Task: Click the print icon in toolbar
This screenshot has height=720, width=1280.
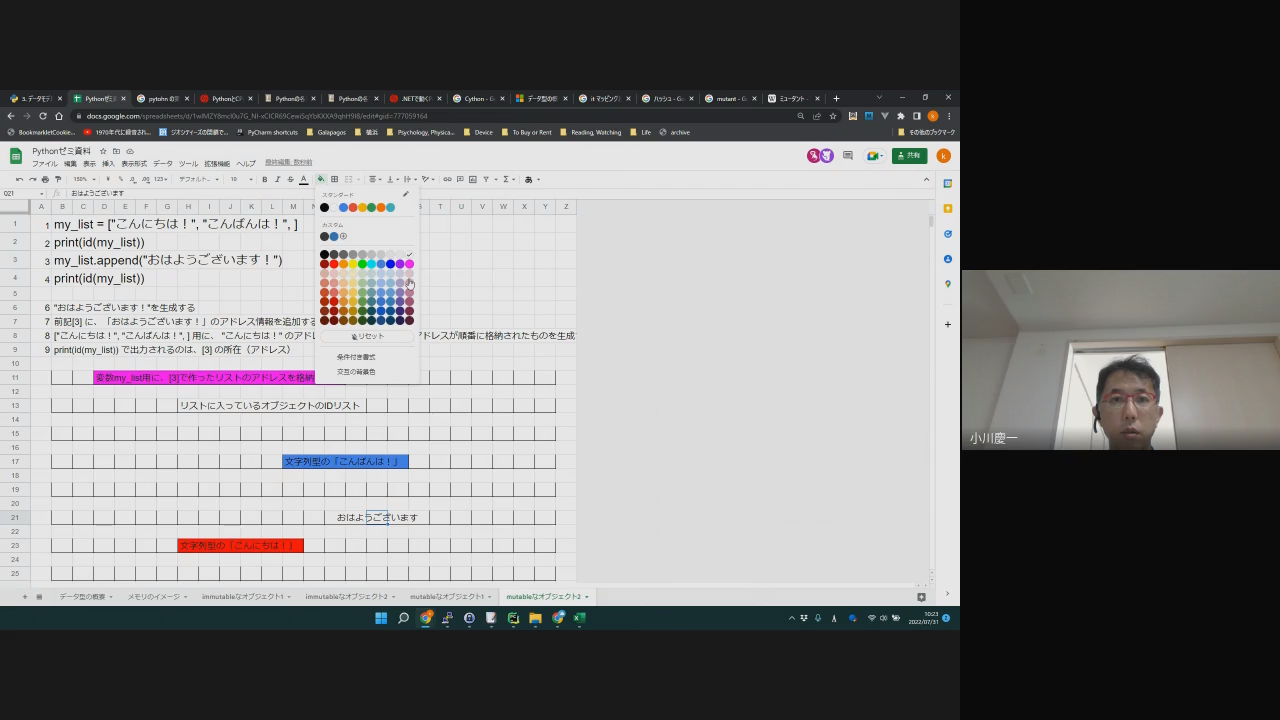Action: click(45, 180)
